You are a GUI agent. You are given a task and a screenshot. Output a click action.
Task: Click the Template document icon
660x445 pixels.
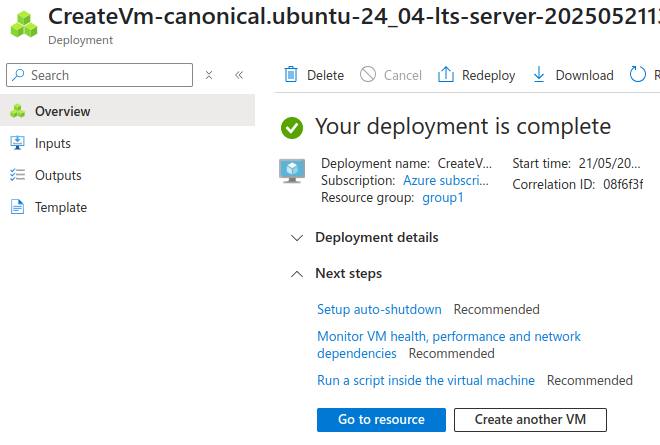pos(17,207)
